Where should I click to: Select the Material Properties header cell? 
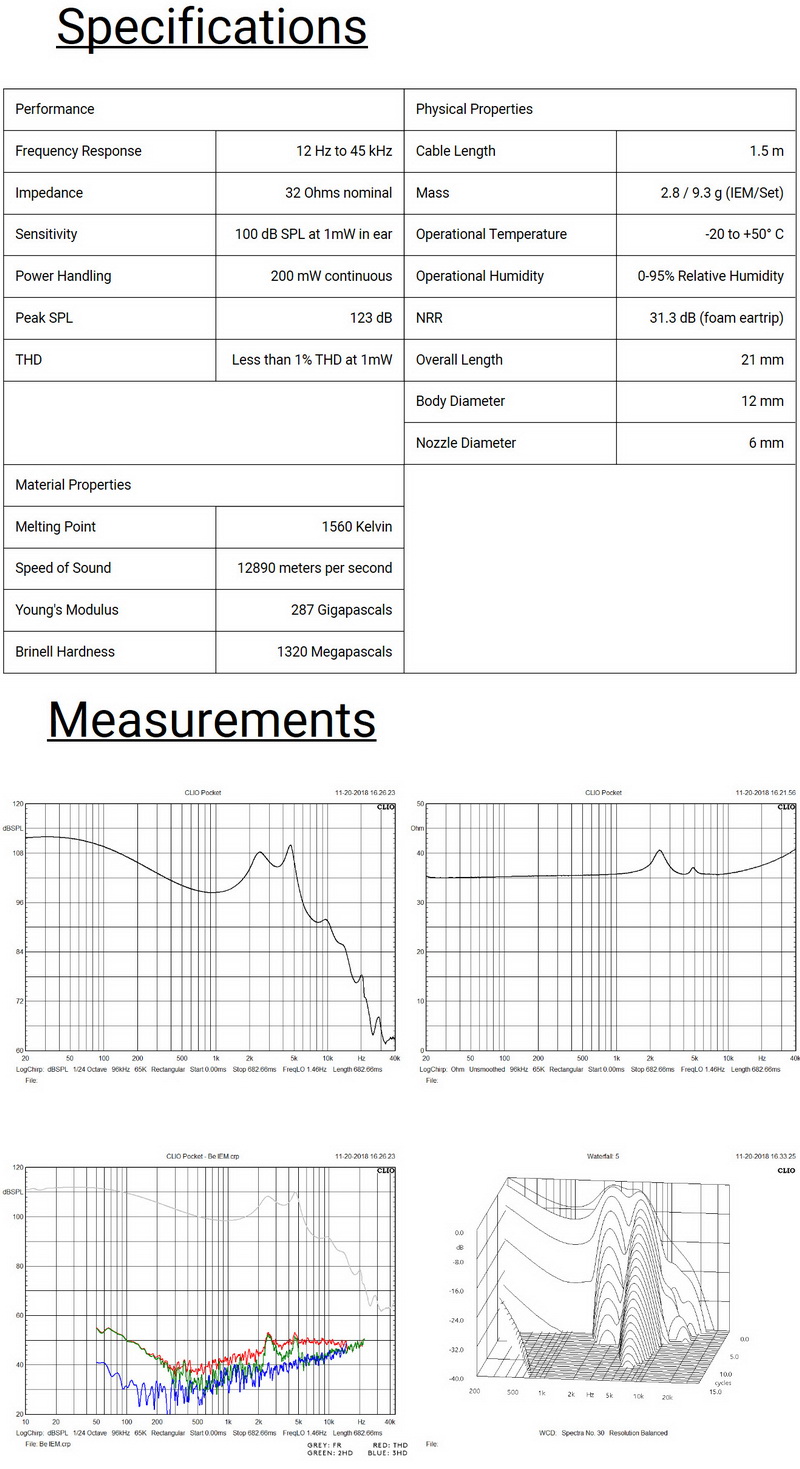(204, 485)
